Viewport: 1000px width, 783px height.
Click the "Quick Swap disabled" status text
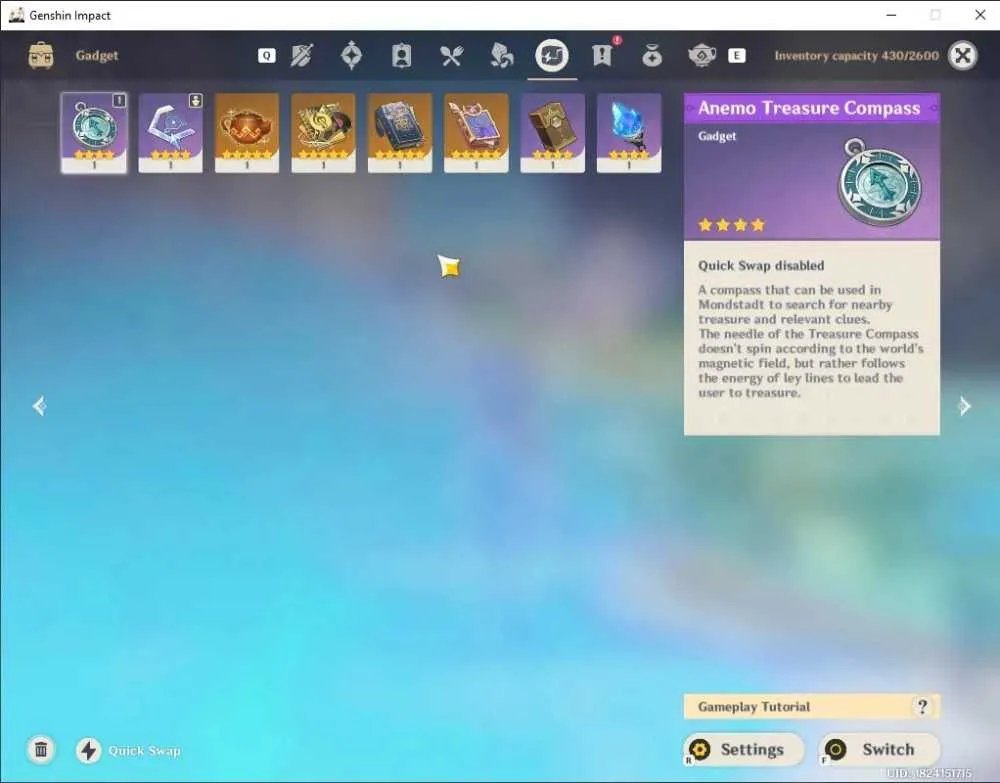pyautogui.click(x=761, y=265)
